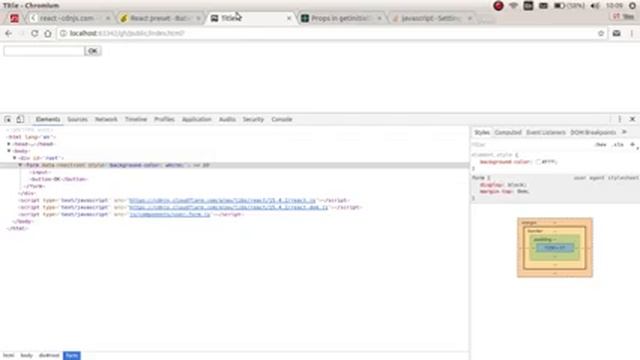
Task: Open the mail indicator in system tray
Action: (x=543, y=6)
